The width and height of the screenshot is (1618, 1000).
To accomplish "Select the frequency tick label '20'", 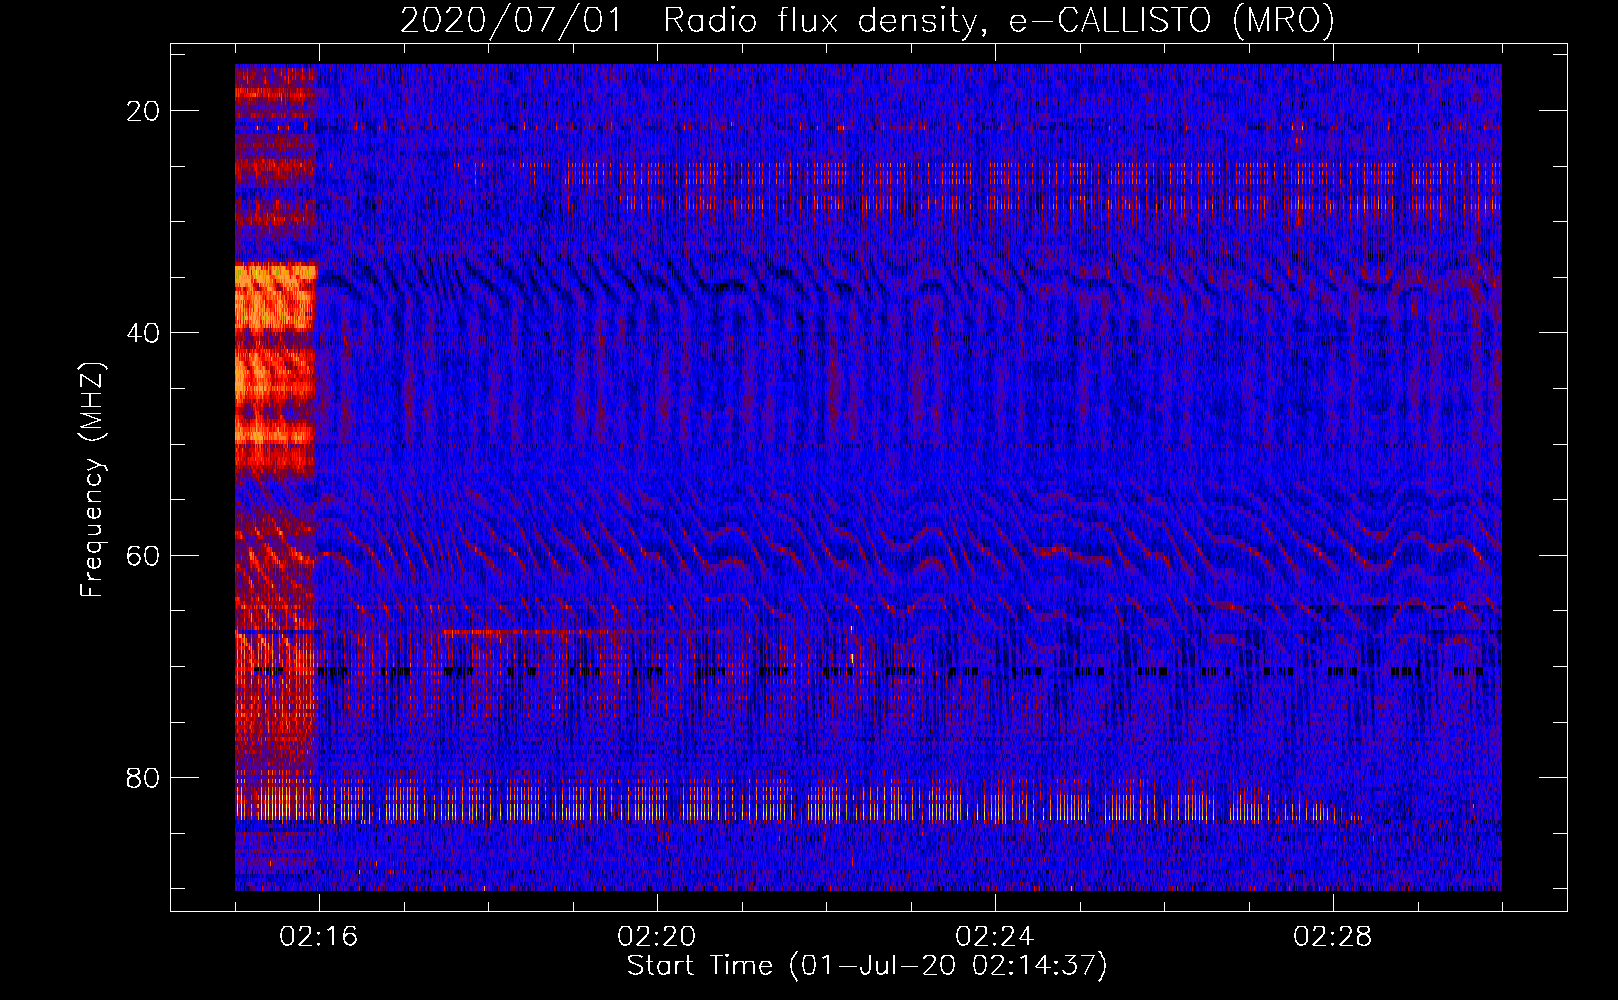I will (x=143, y=111).
